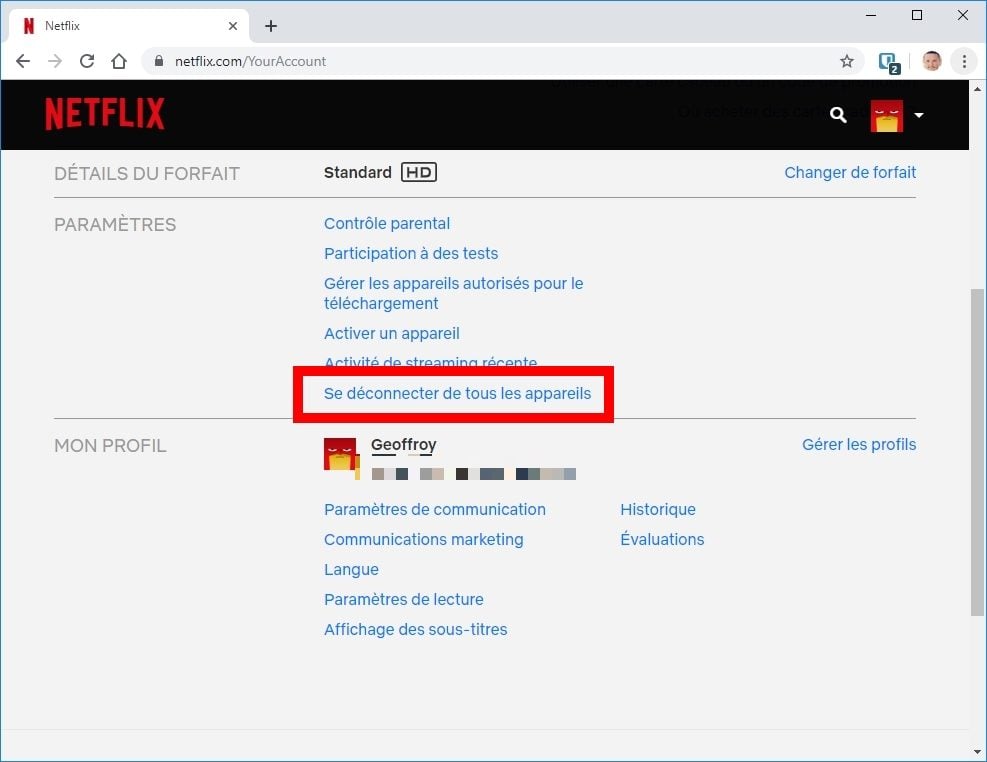The image size is (987, 762).
Task: Open Langue settings link
Action: [351, 569]
